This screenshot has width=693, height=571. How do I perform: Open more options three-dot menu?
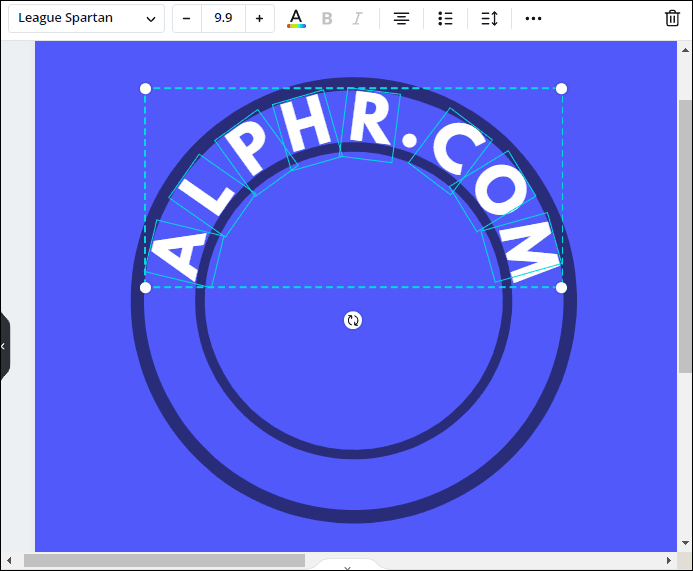click(533, 19)
